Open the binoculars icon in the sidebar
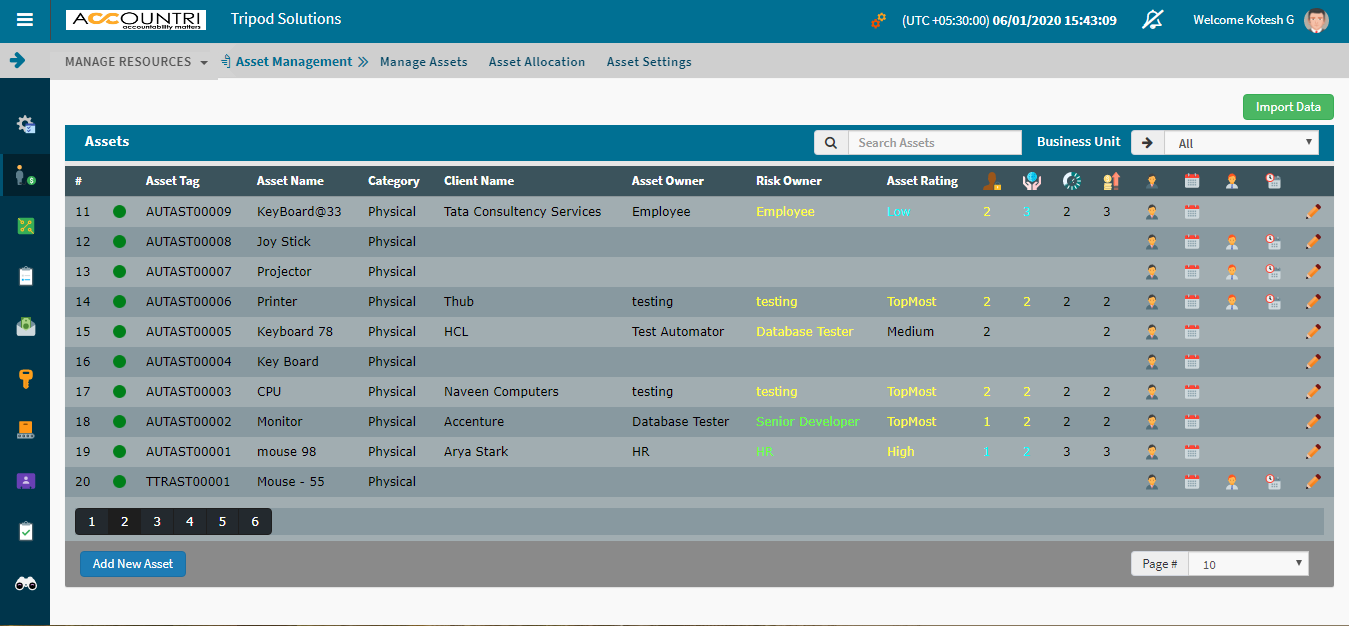The width and height of the screenshot is (1349, 626). tap(26, 583)
